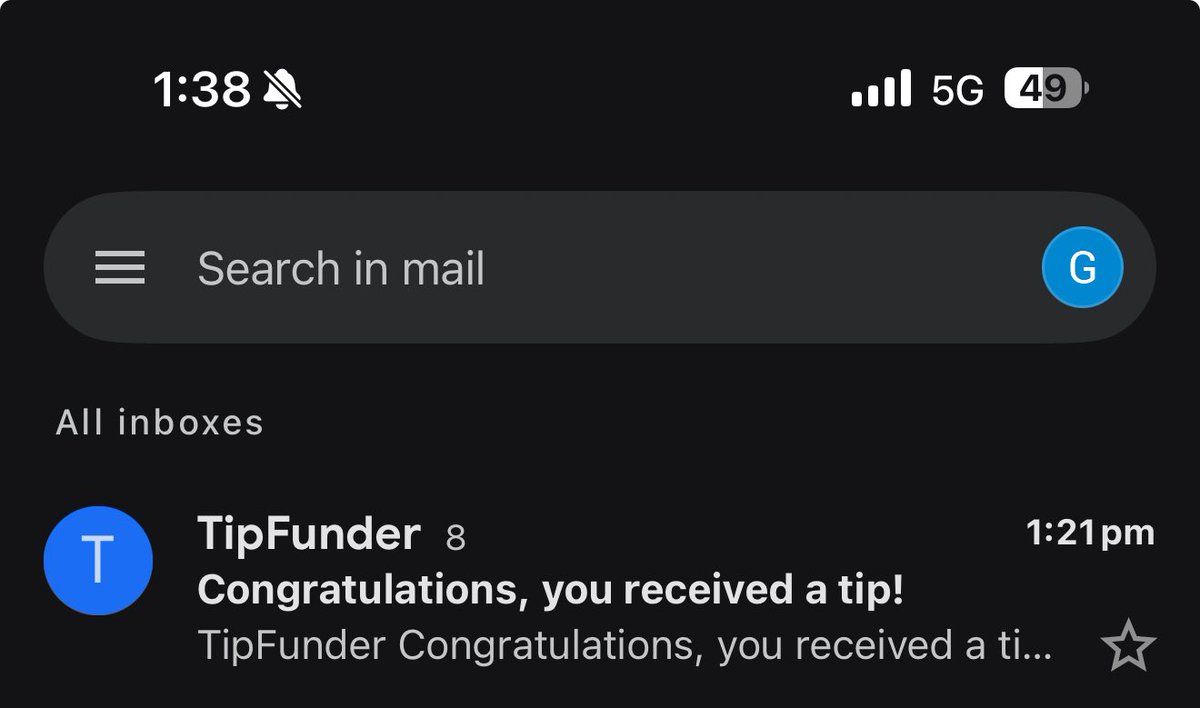Focus the Search in mail field
The image size is (1200, 708).
[600, 268]
